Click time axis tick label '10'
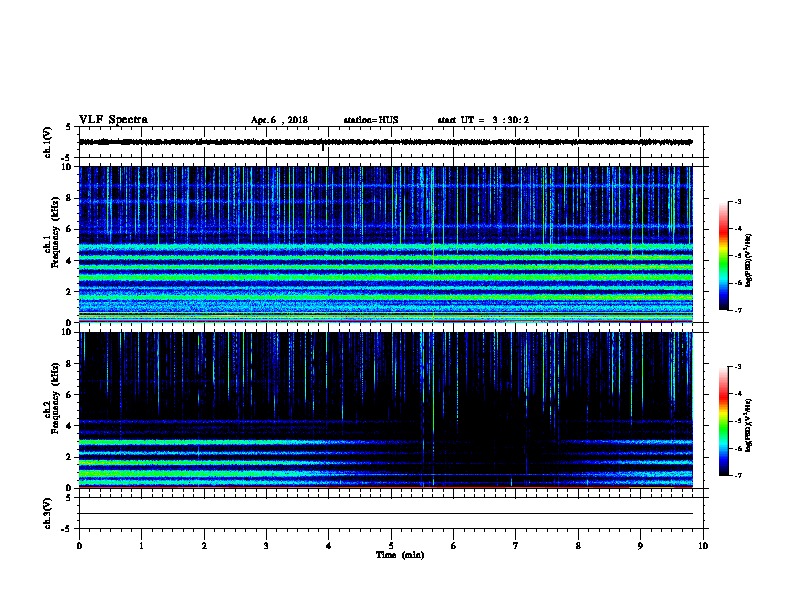Screen dimensions: 792x612 [703, 546]
